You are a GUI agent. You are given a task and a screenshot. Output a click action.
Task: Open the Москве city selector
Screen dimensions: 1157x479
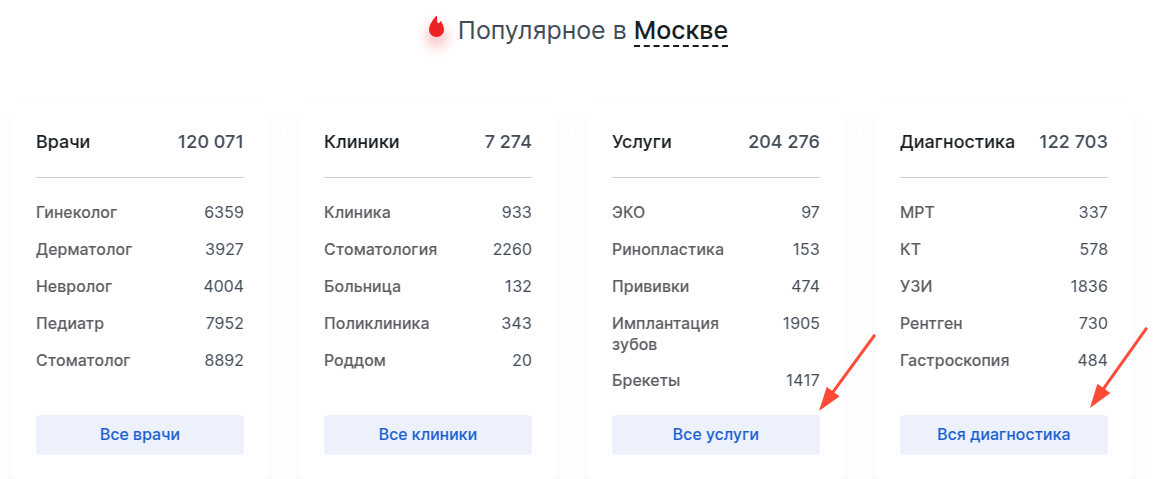(681, 31)
